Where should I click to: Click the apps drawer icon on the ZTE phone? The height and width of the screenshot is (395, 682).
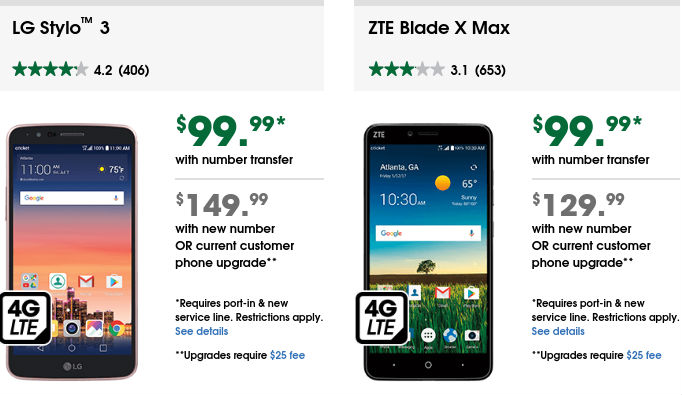point(428,335)
